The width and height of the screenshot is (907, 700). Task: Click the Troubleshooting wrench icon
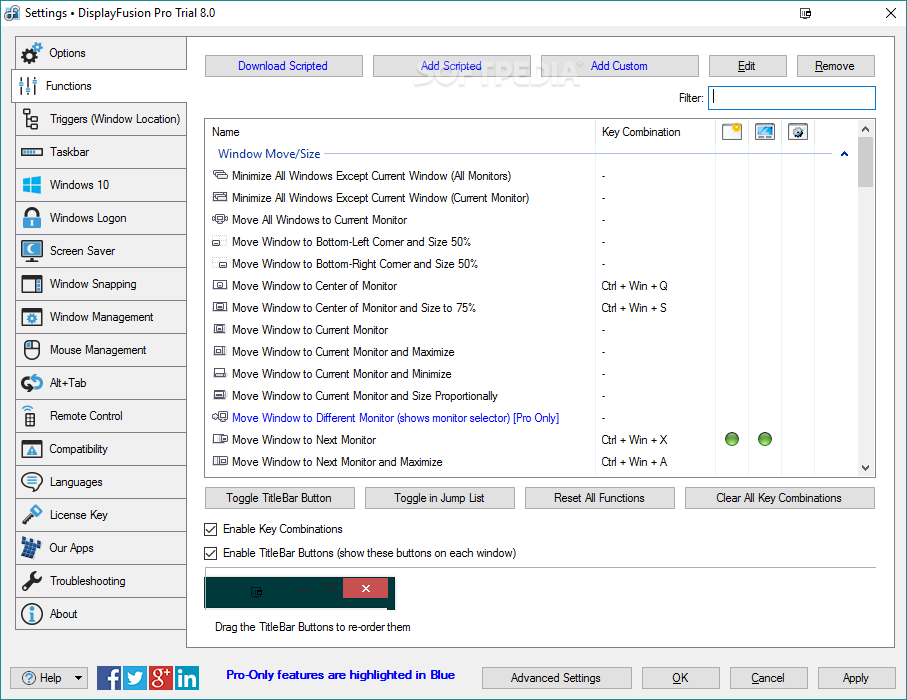pos(32,581)
